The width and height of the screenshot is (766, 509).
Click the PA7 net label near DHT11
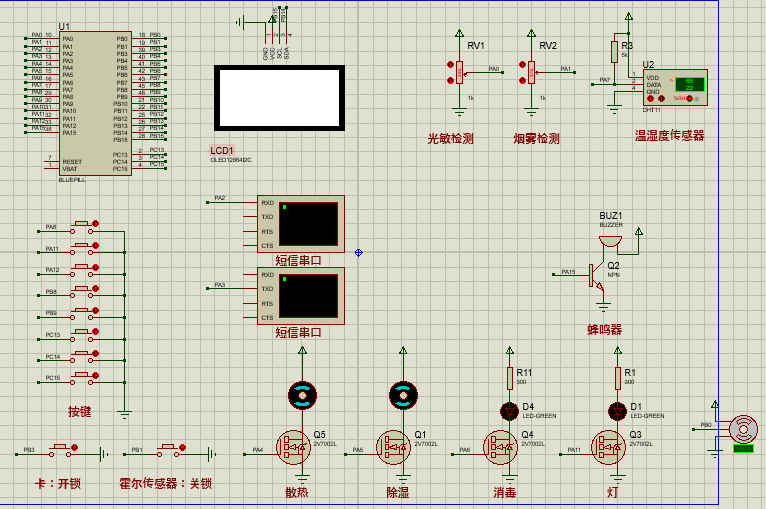[x=605, y=80]
